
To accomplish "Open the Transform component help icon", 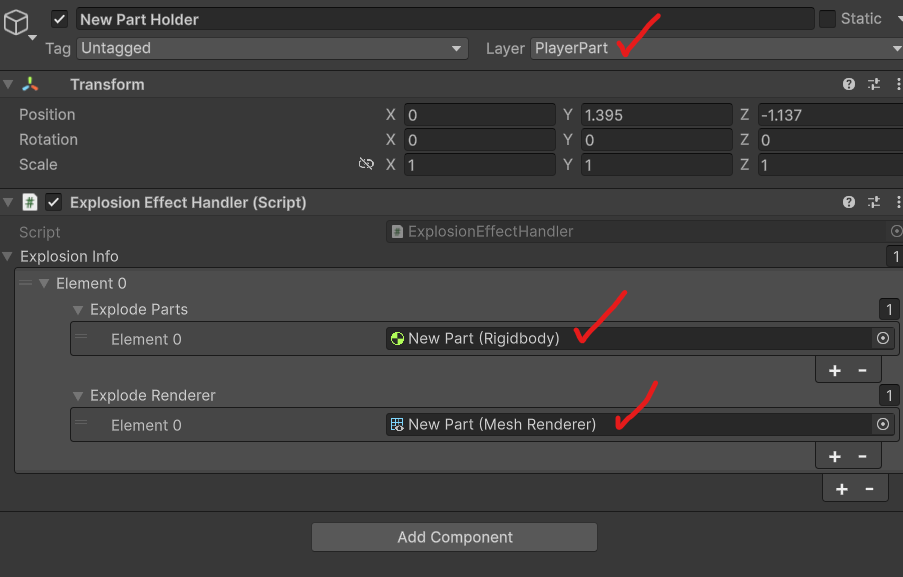I will [849, 85].
